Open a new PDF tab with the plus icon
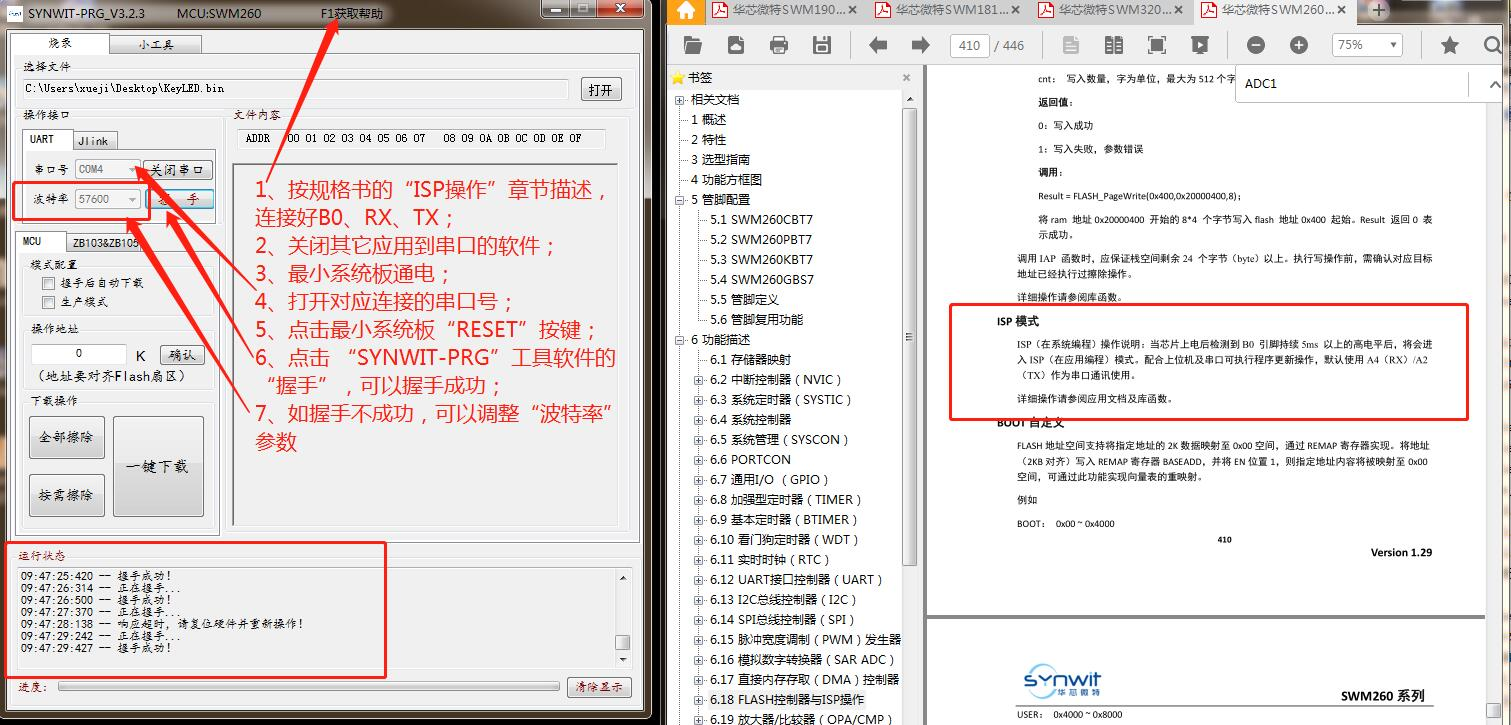The image size is (1511, 725). point(1378,11)
